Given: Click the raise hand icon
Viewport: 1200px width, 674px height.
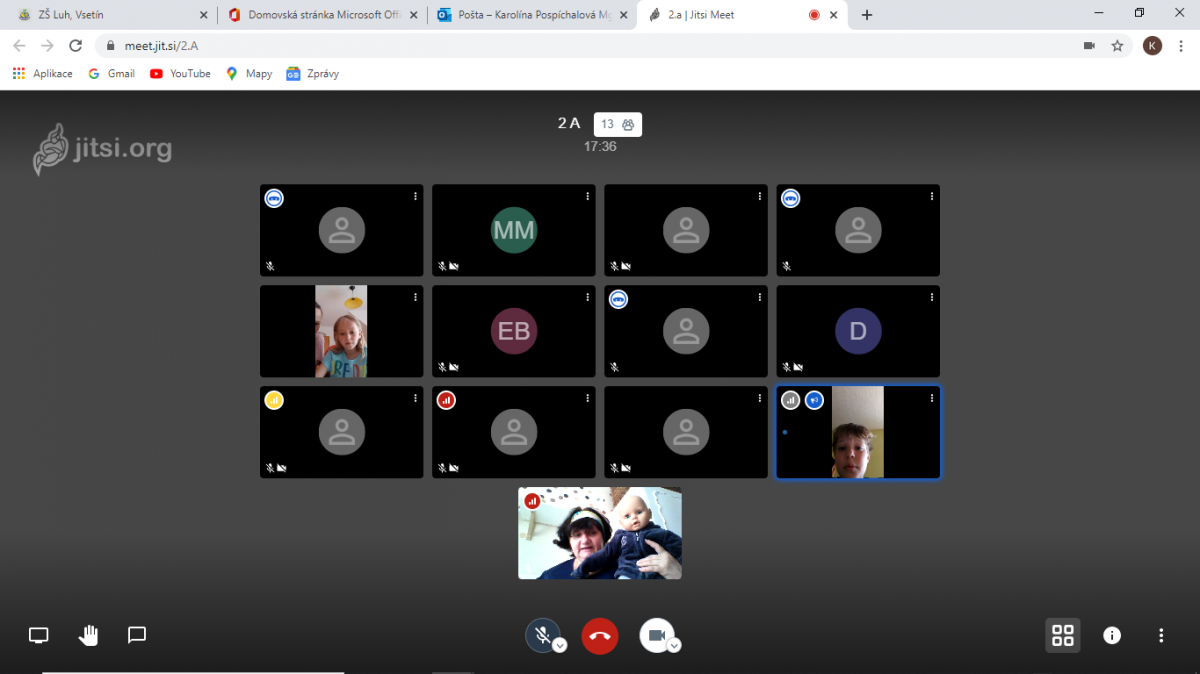Looking at the screenshot, I should (x=89, y=635).
